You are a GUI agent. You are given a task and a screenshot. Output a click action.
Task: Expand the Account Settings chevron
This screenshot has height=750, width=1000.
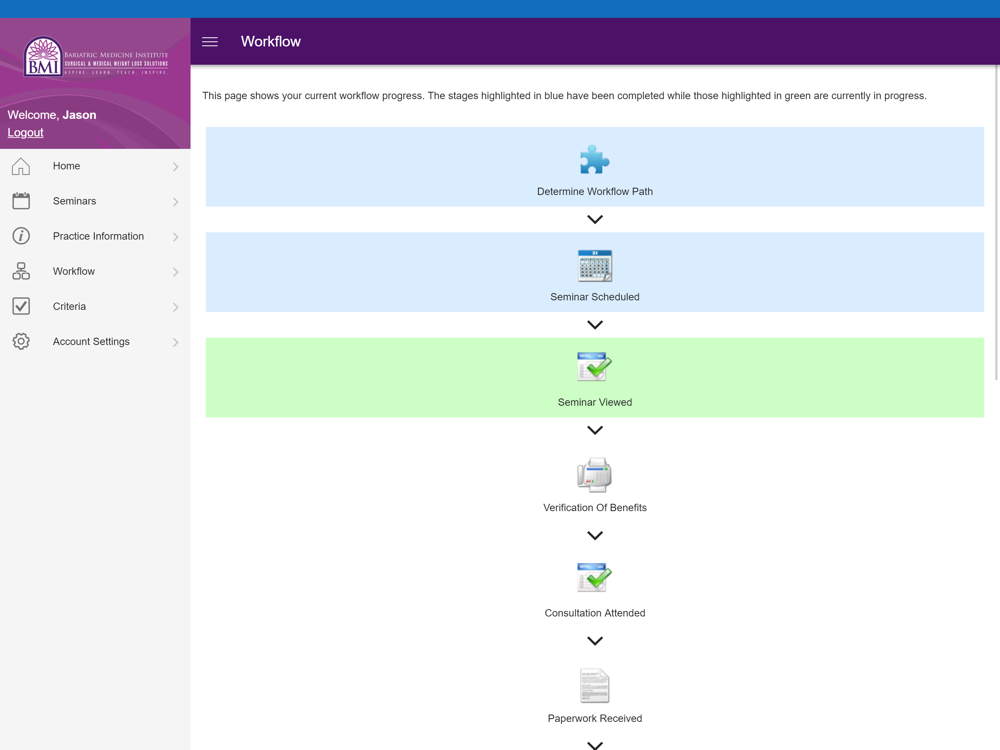175,342
